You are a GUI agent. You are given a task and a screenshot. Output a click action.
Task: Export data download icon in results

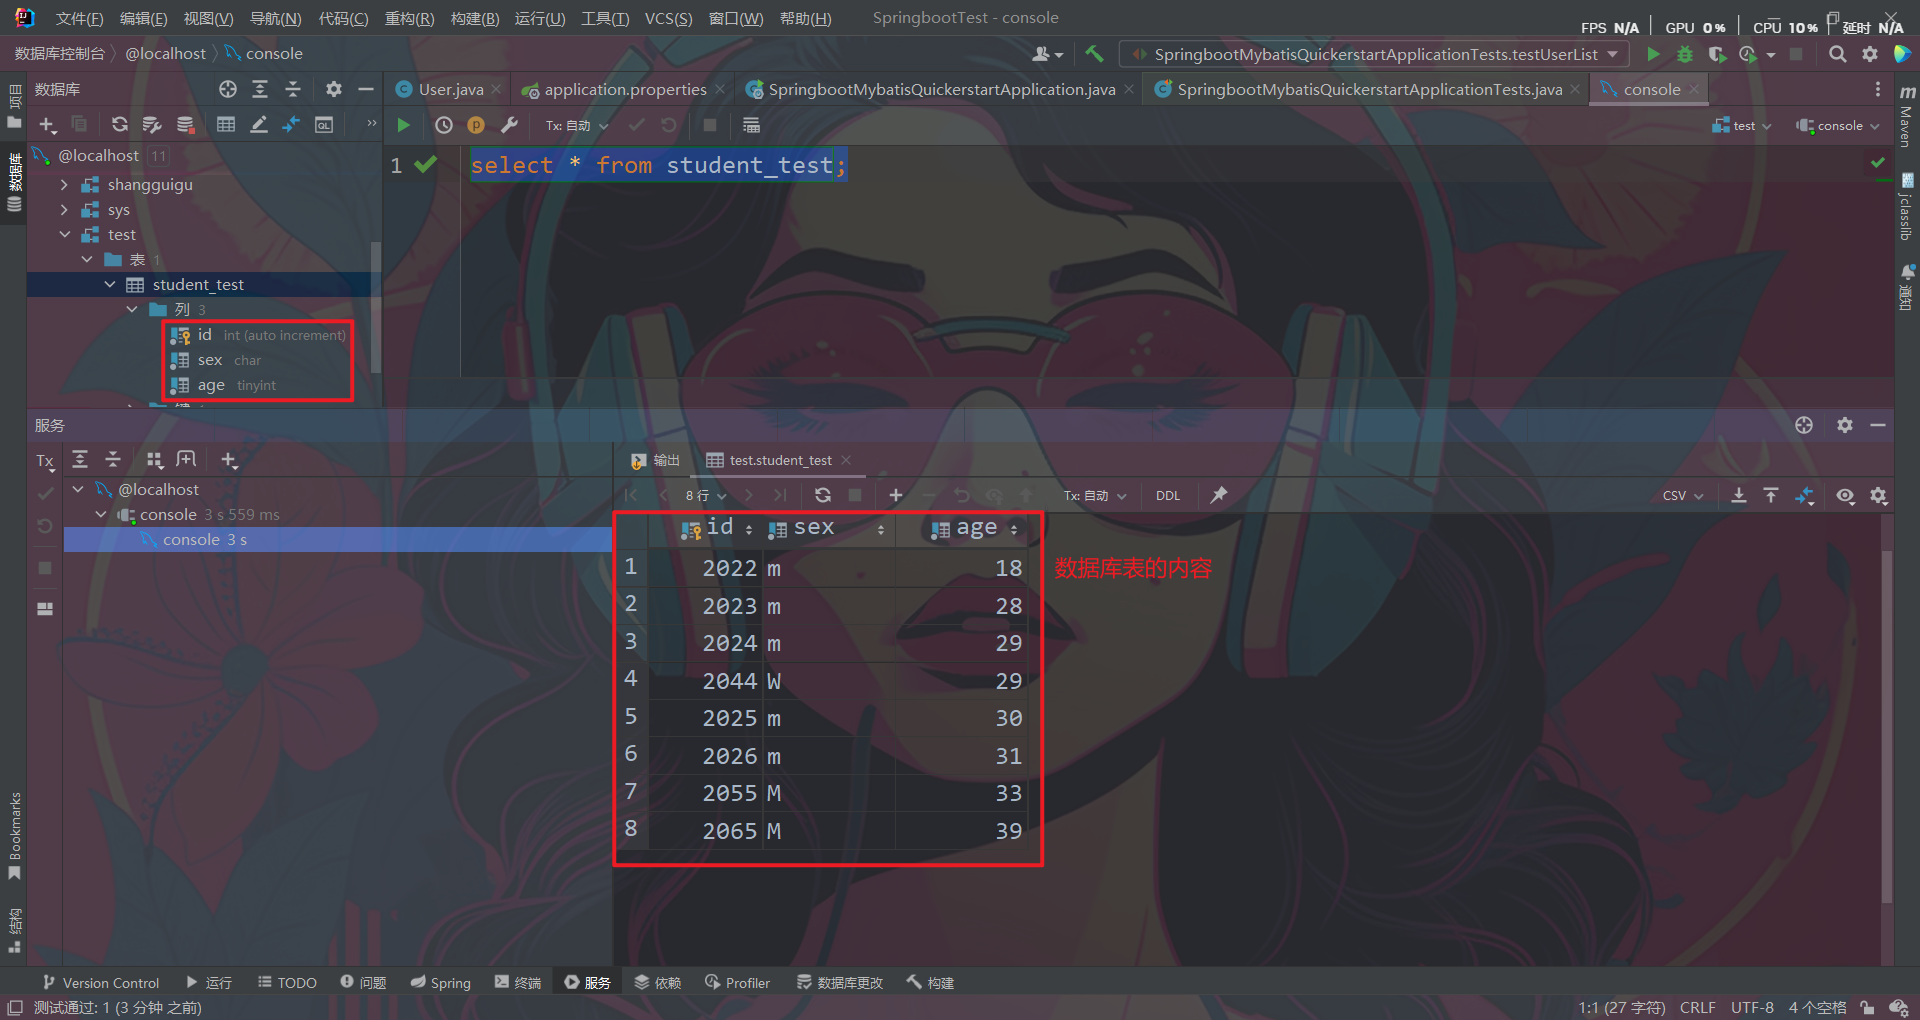coord(1739,495)
